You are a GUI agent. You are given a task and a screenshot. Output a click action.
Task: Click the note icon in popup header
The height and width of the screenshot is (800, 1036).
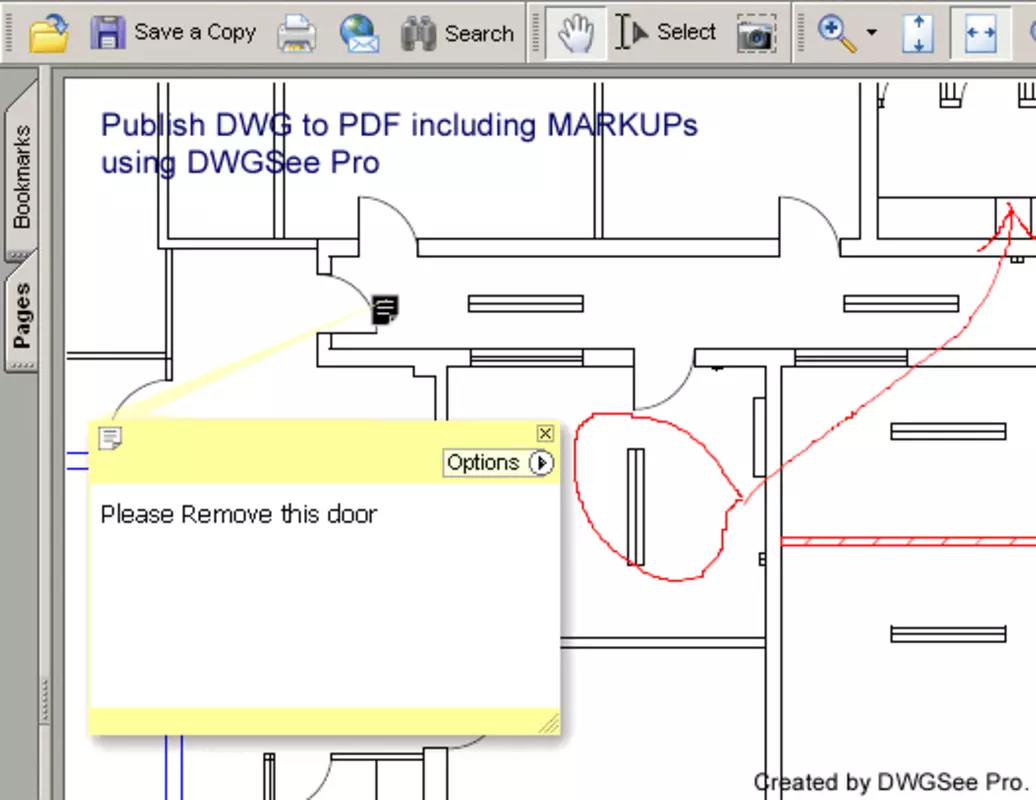point(110,438)
